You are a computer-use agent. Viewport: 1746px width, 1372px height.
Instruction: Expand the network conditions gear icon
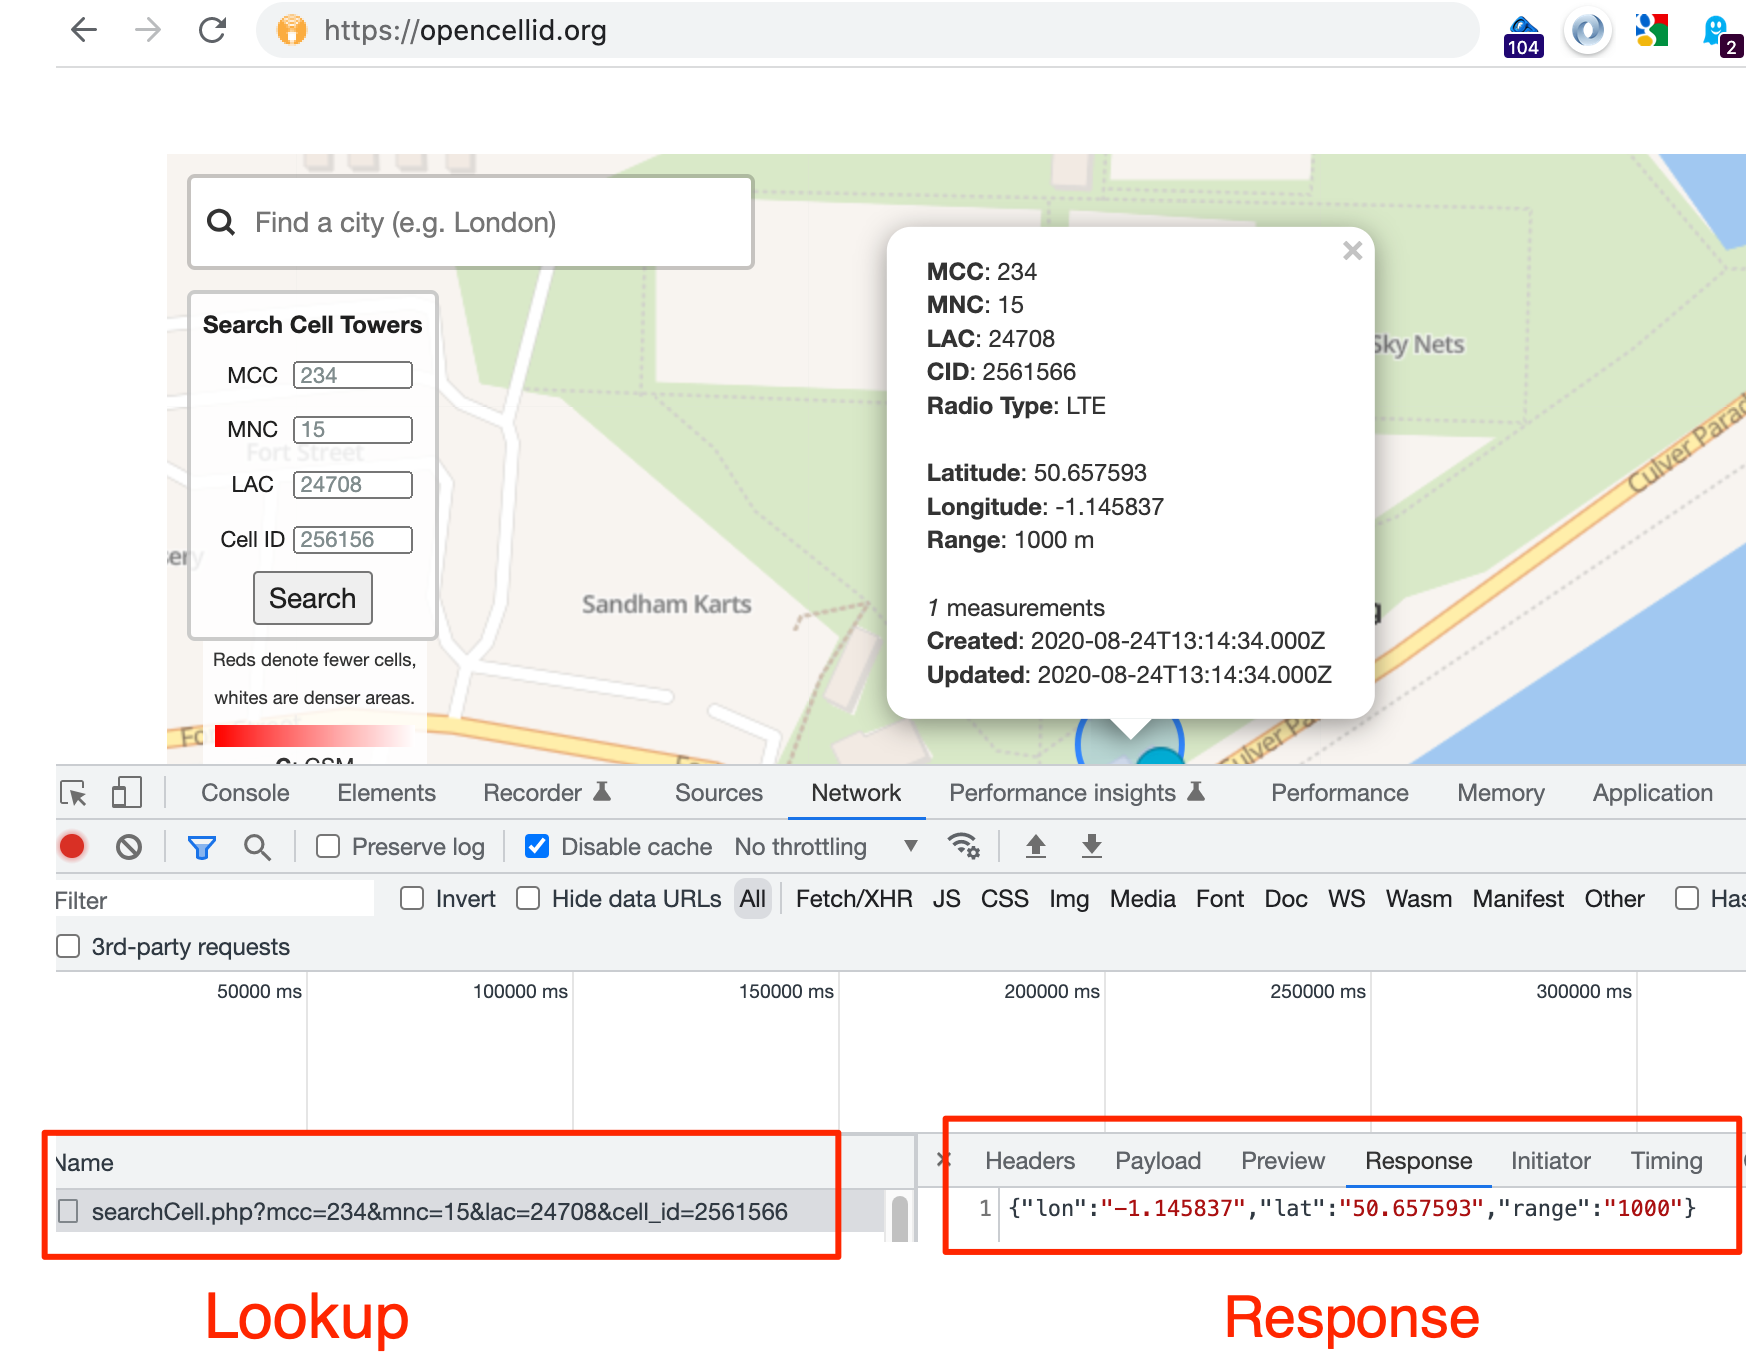tap(963, 846)
